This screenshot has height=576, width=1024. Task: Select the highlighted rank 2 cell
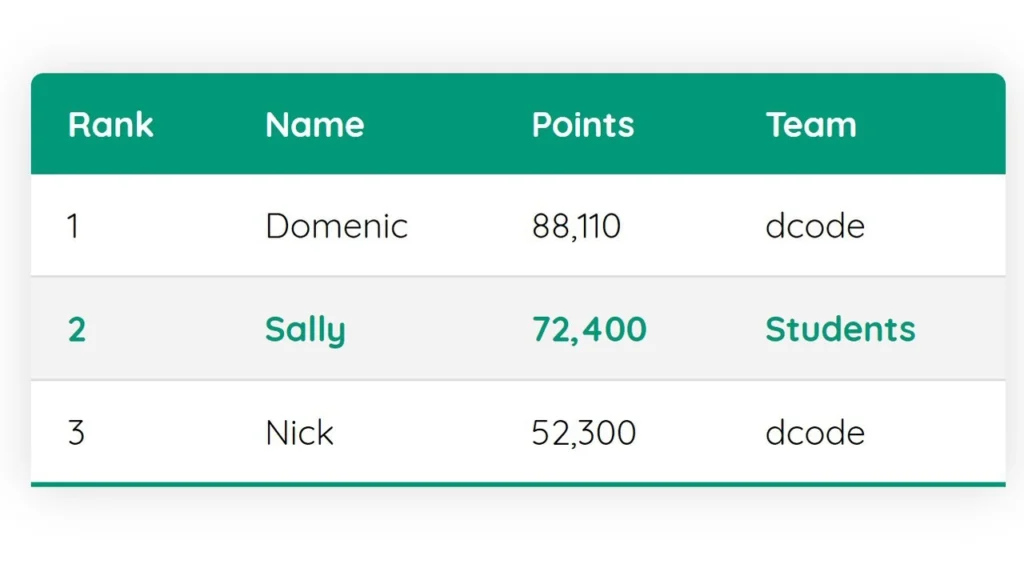pos(77,329)
